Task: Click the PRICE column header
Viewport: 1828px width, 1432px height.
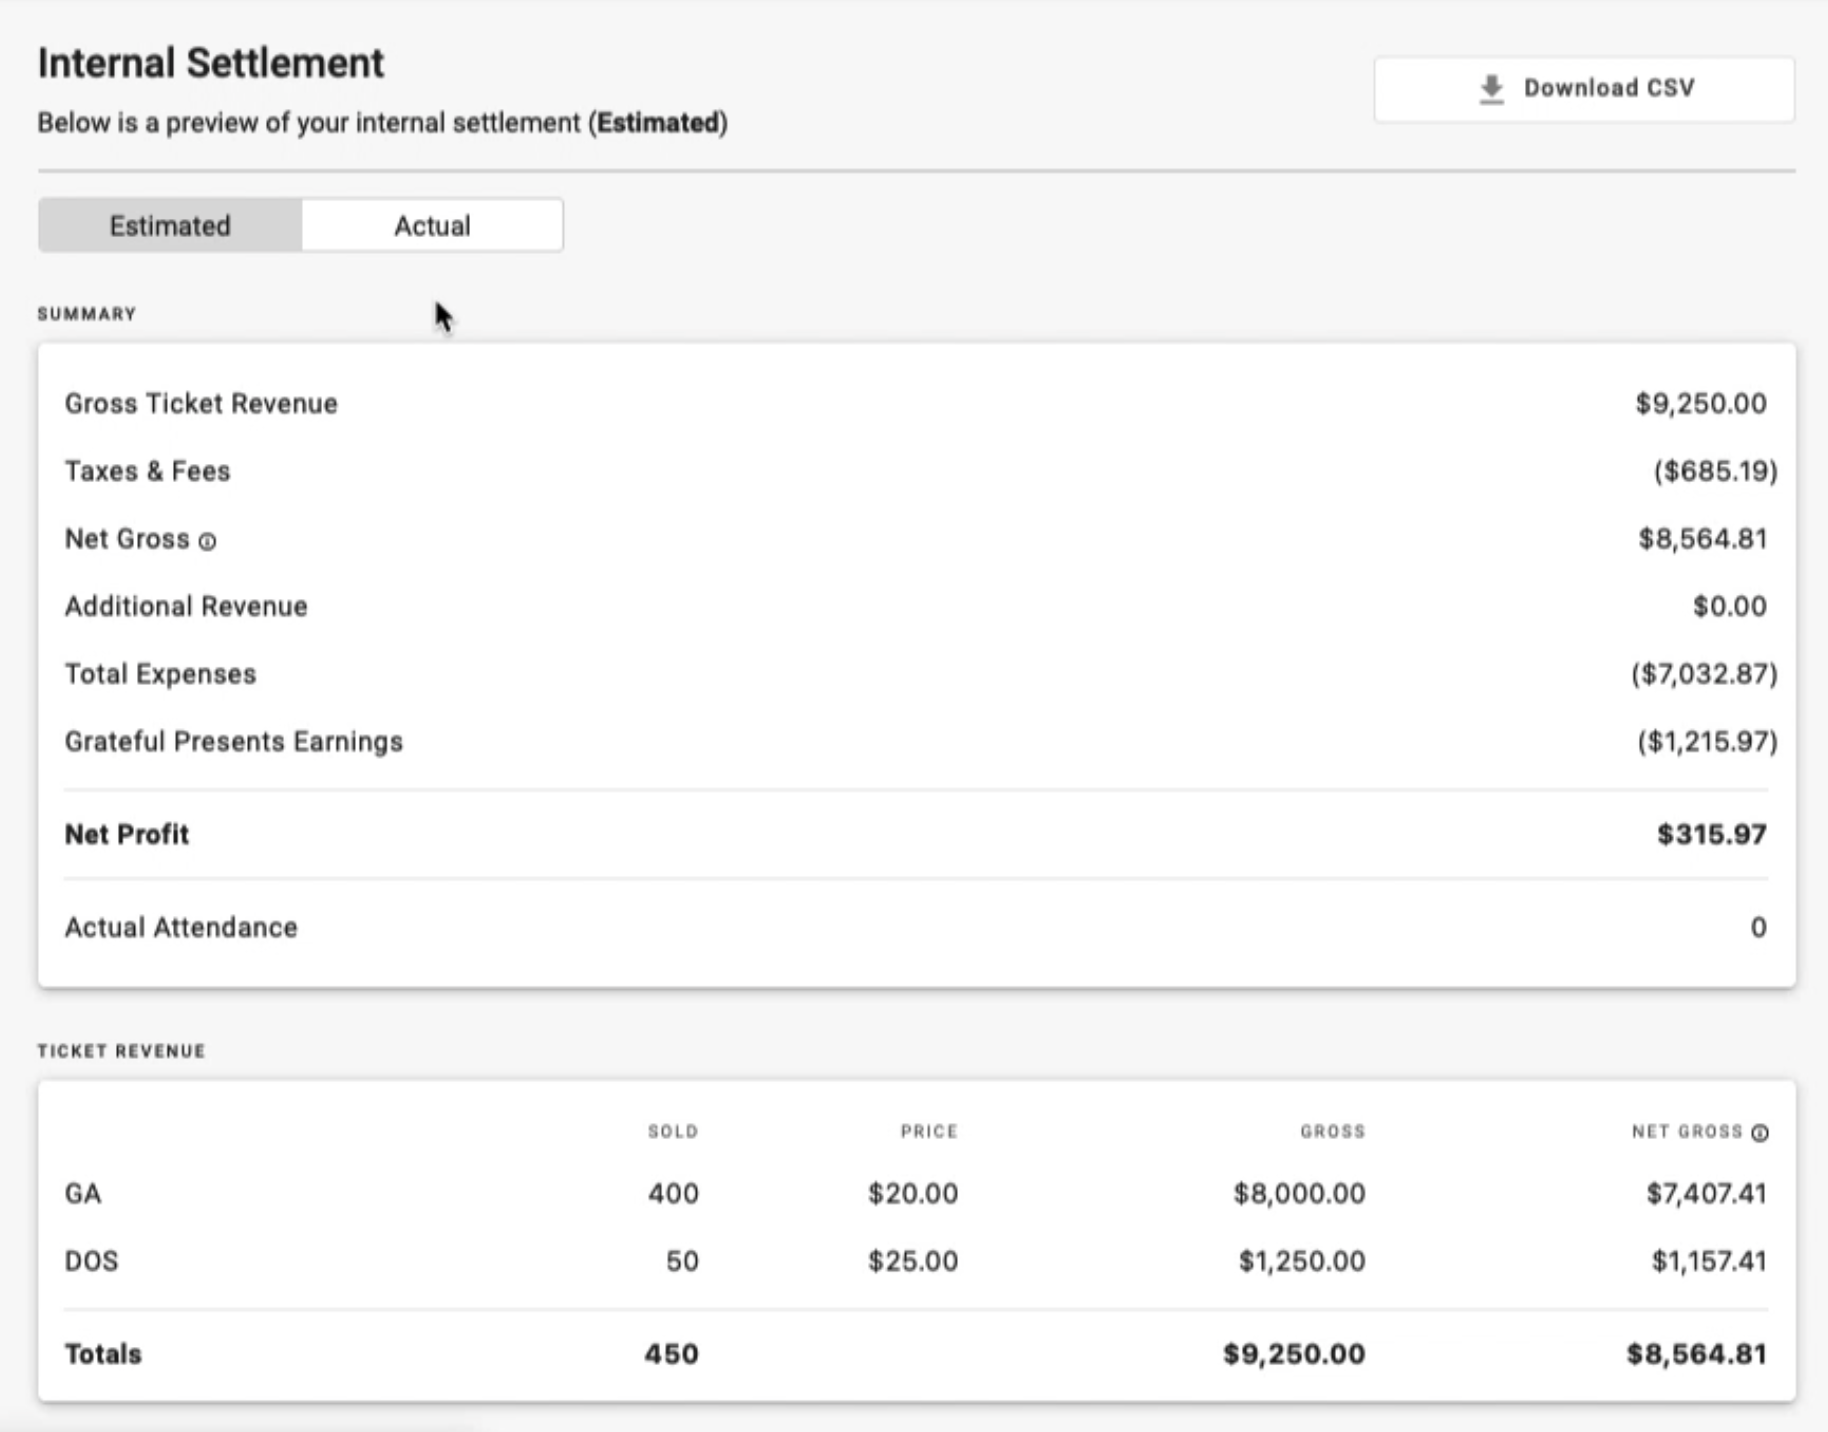Action: coord(928,1132)
